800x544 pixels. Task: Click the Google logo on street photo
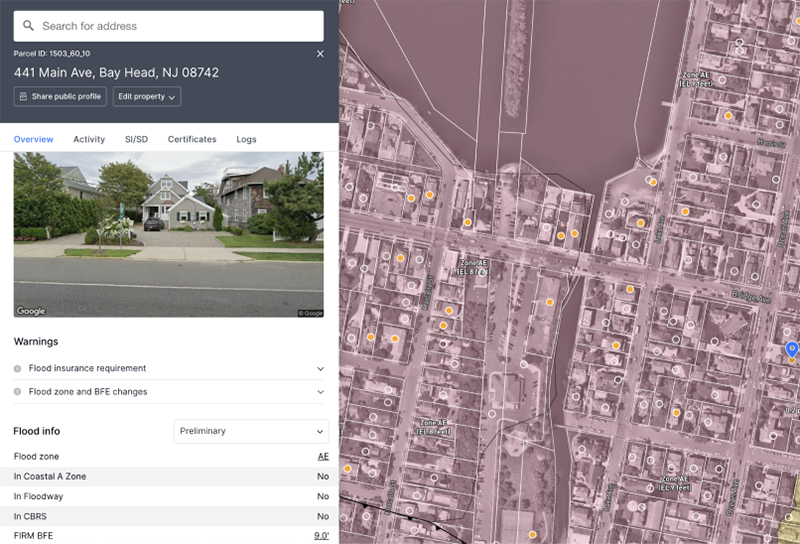(31, 312)
